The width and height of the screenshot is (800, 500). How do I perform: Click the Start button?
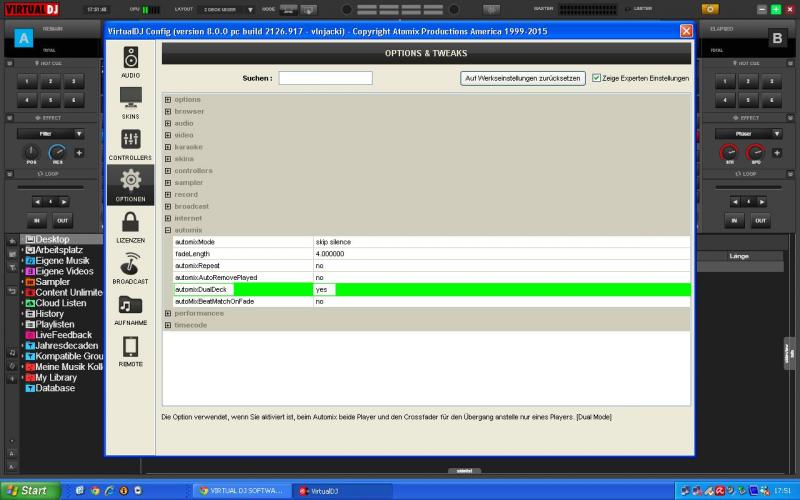click(30, 491)
